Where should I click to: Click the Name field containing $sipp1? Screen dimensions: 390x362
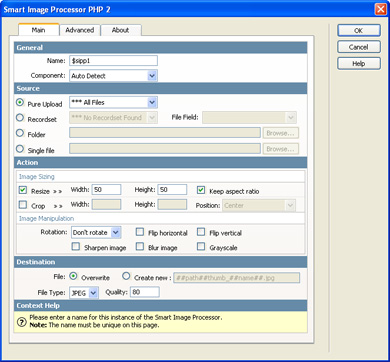pyautogui.click(x=113, y=61)
